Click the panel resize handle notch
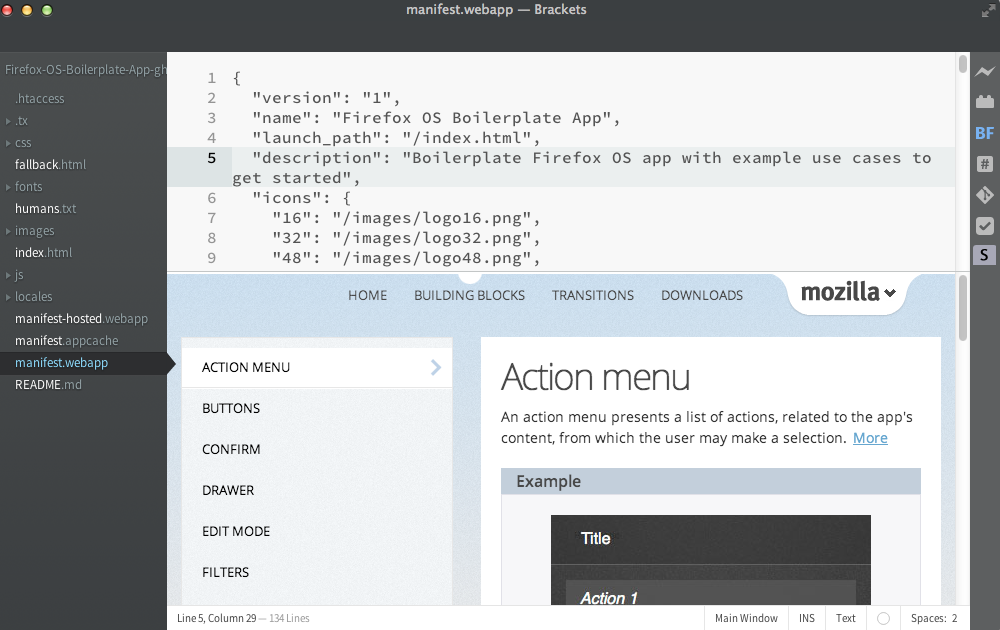 (x=470, y=277)
